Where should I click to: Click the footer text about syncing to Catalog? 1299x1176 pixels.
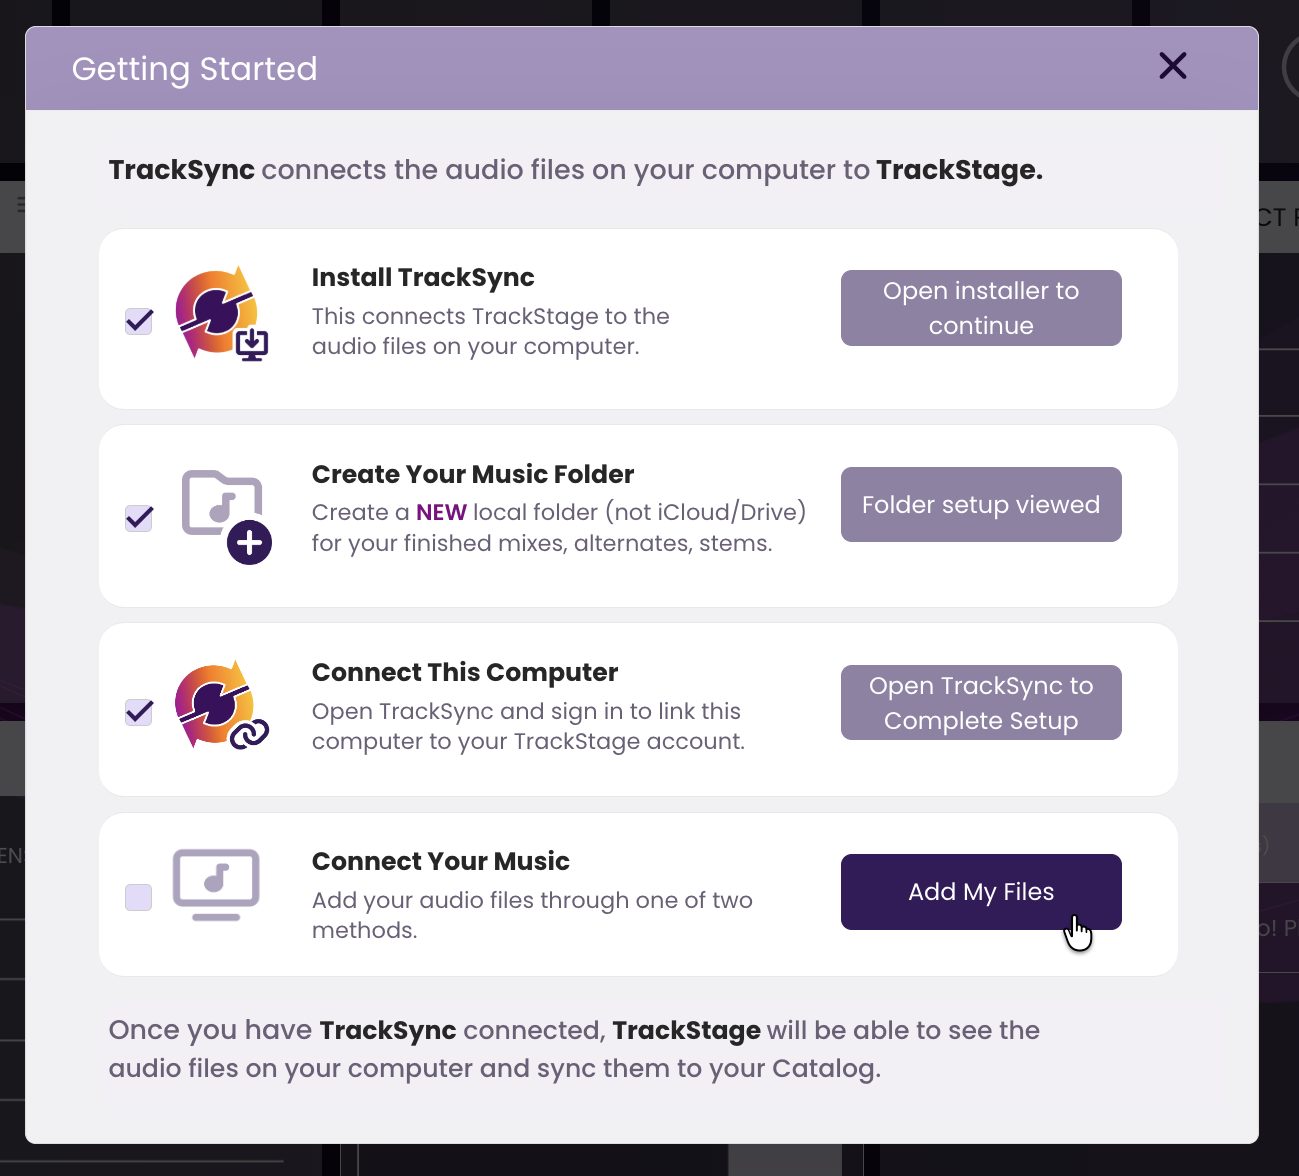coord(574,1049)
